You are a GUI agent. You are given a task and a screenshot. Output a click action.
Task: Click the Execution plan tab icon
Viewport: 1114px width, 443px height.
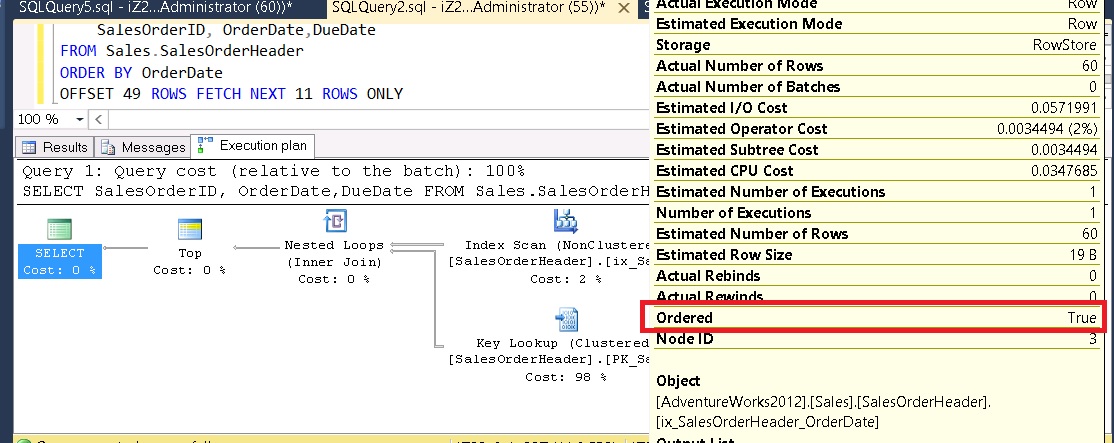(205, 145)
